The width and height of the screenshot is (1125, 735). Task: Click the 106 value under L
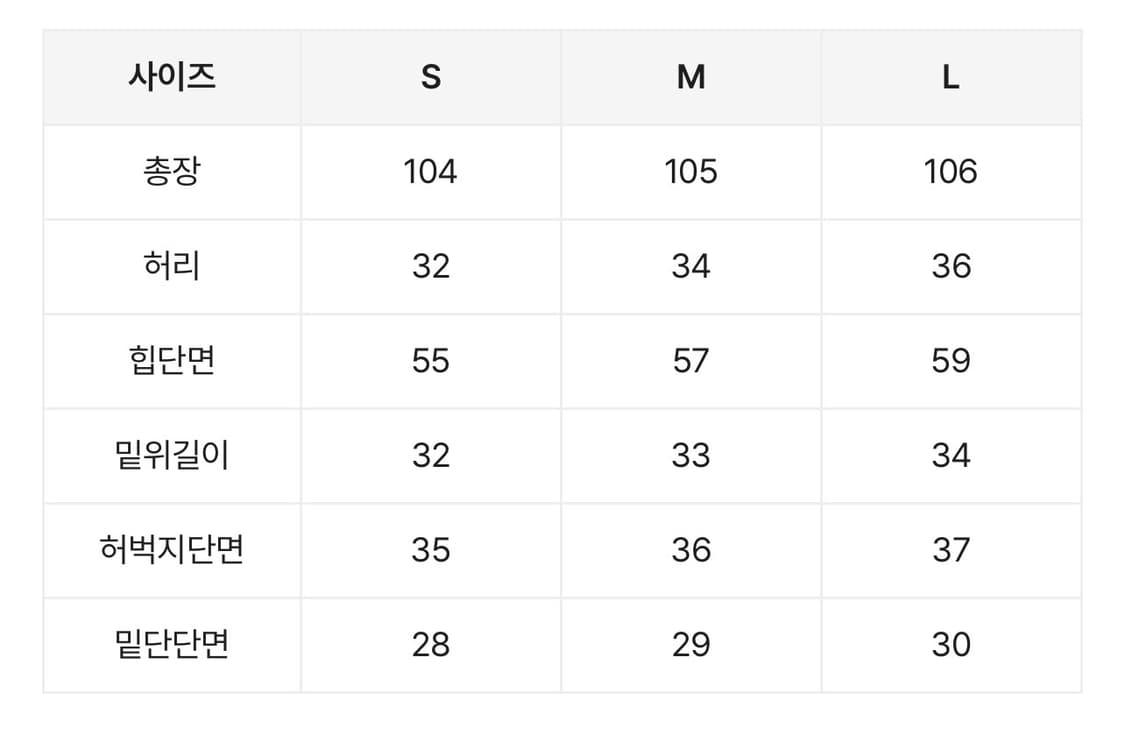pos(951,171)
